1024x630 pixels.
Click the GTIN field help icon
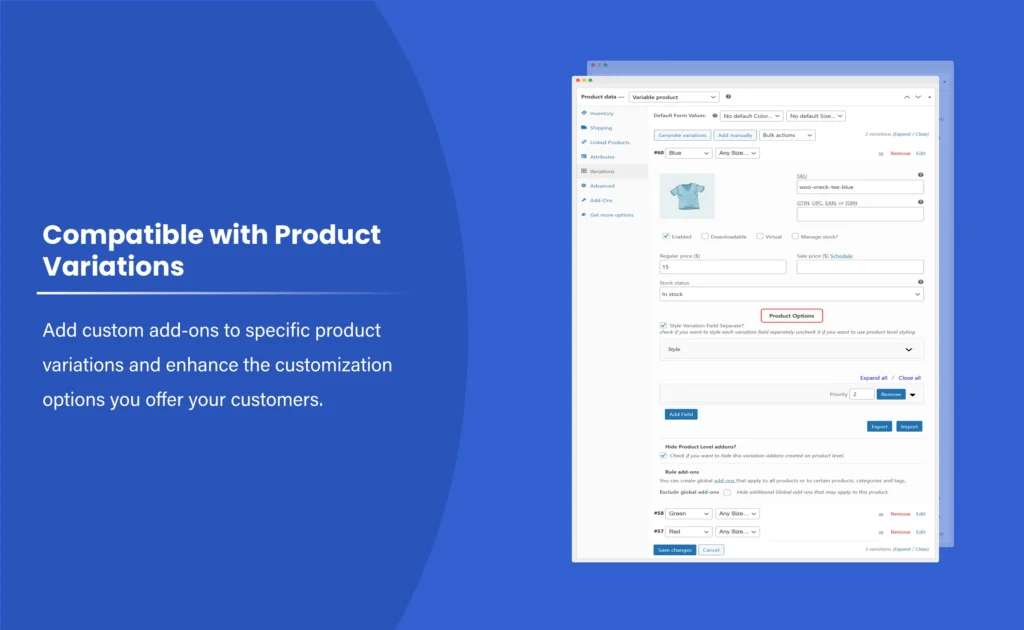click(920, 202)
